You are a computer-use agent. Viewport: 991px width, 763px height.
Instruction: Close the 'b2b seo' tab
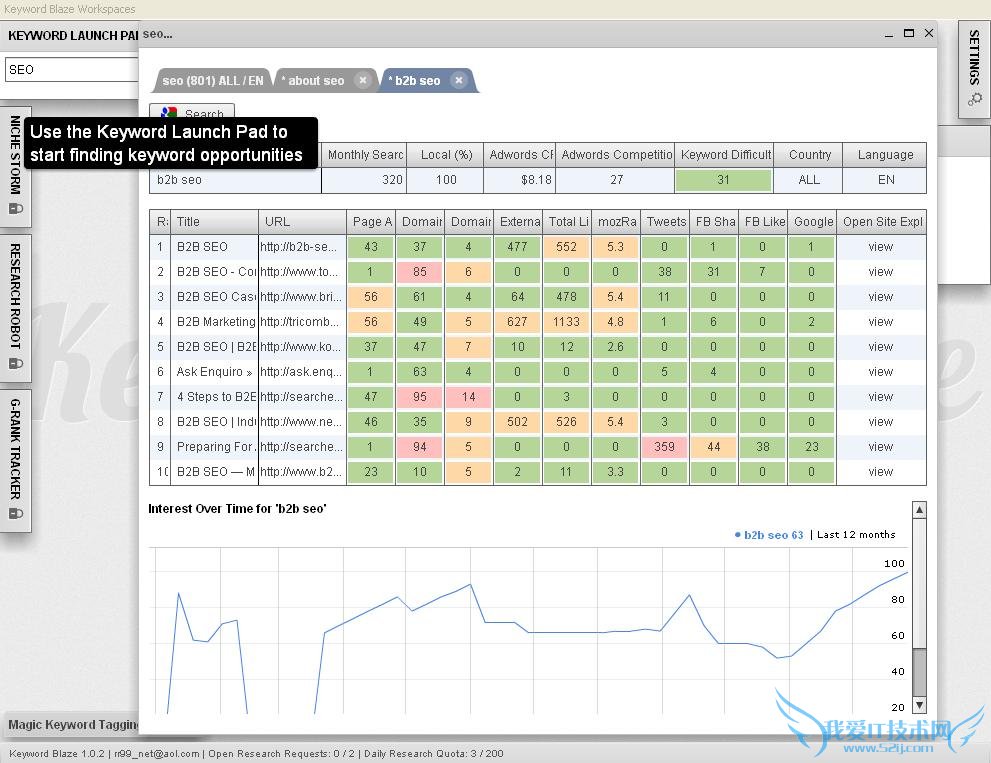(x=459, y=81)
